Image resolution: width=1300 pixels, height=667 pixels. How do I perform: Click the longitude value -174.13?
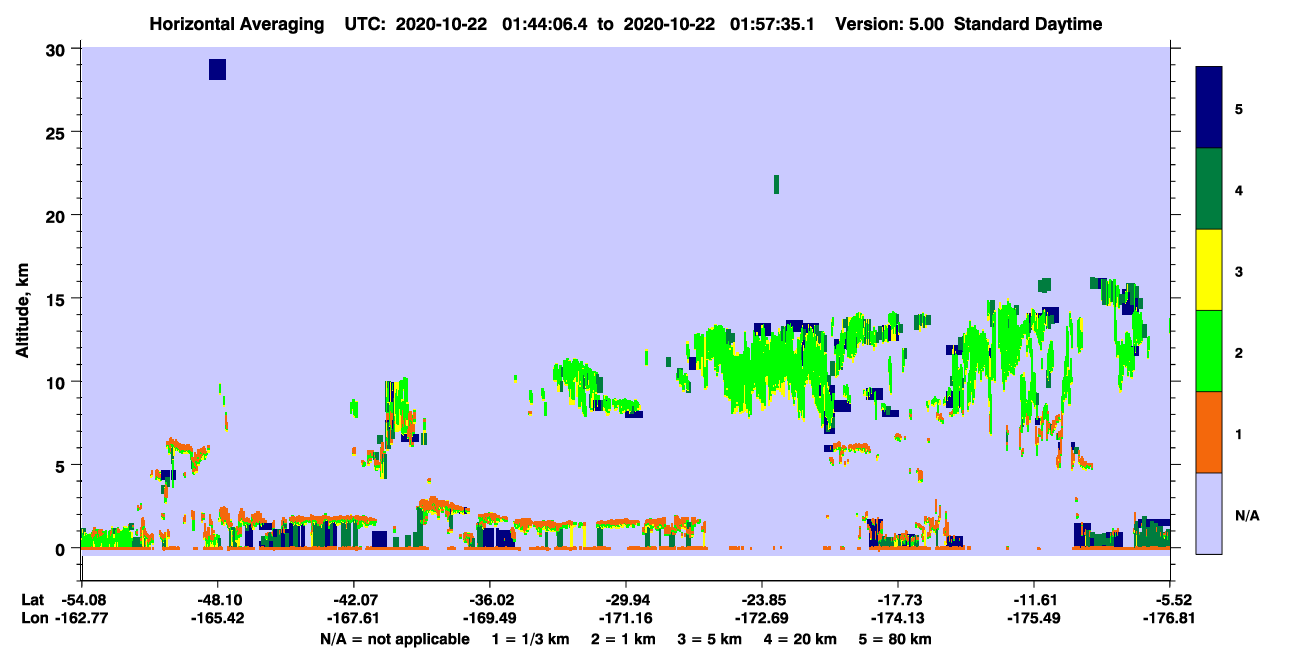898,619
